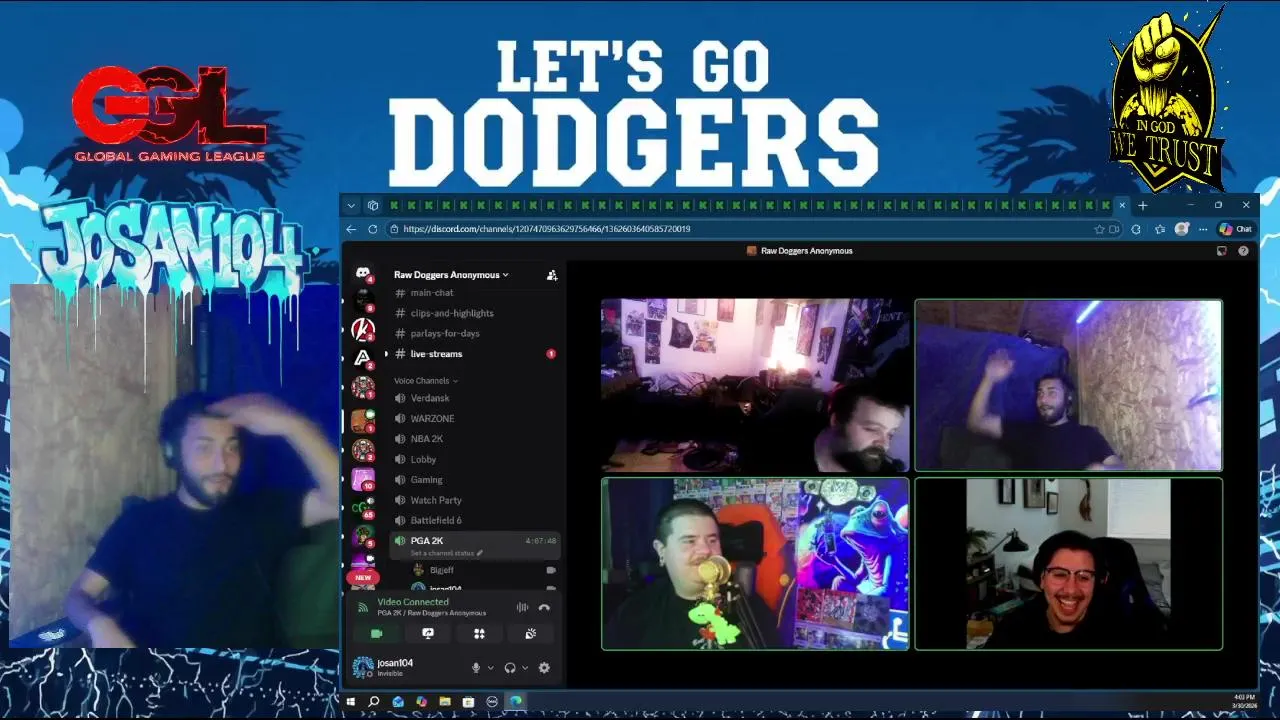The width and height of the screenshot is (1280, 720).
Task: Open output device dropdown arrow beside headphones
Action: tap(525, 668)
